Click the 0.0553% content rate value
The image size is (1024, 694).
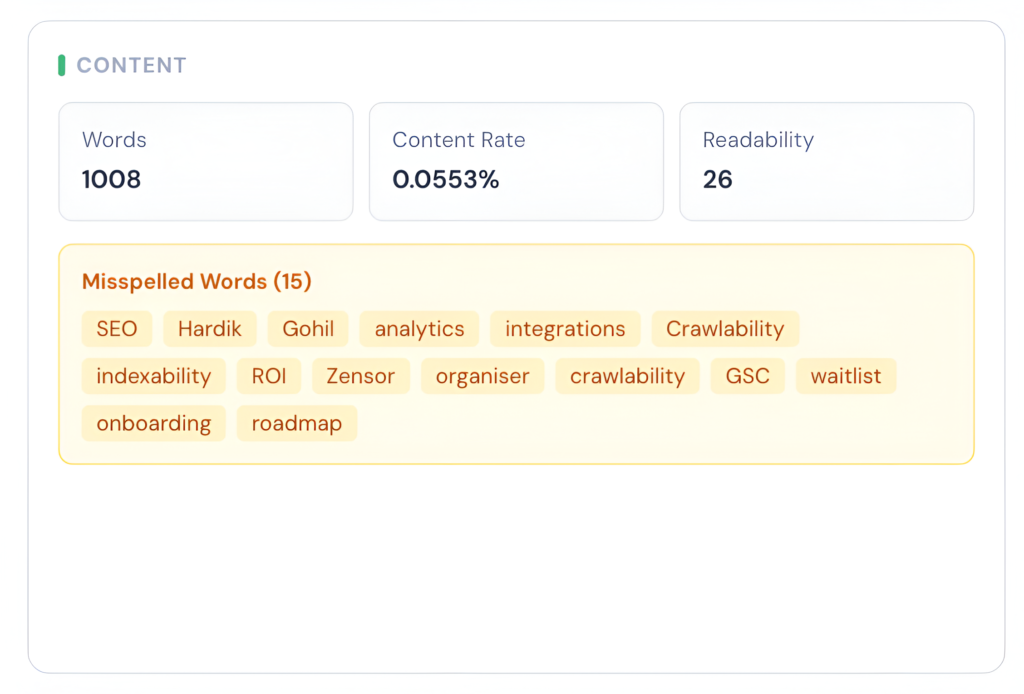tap(444, 182)
